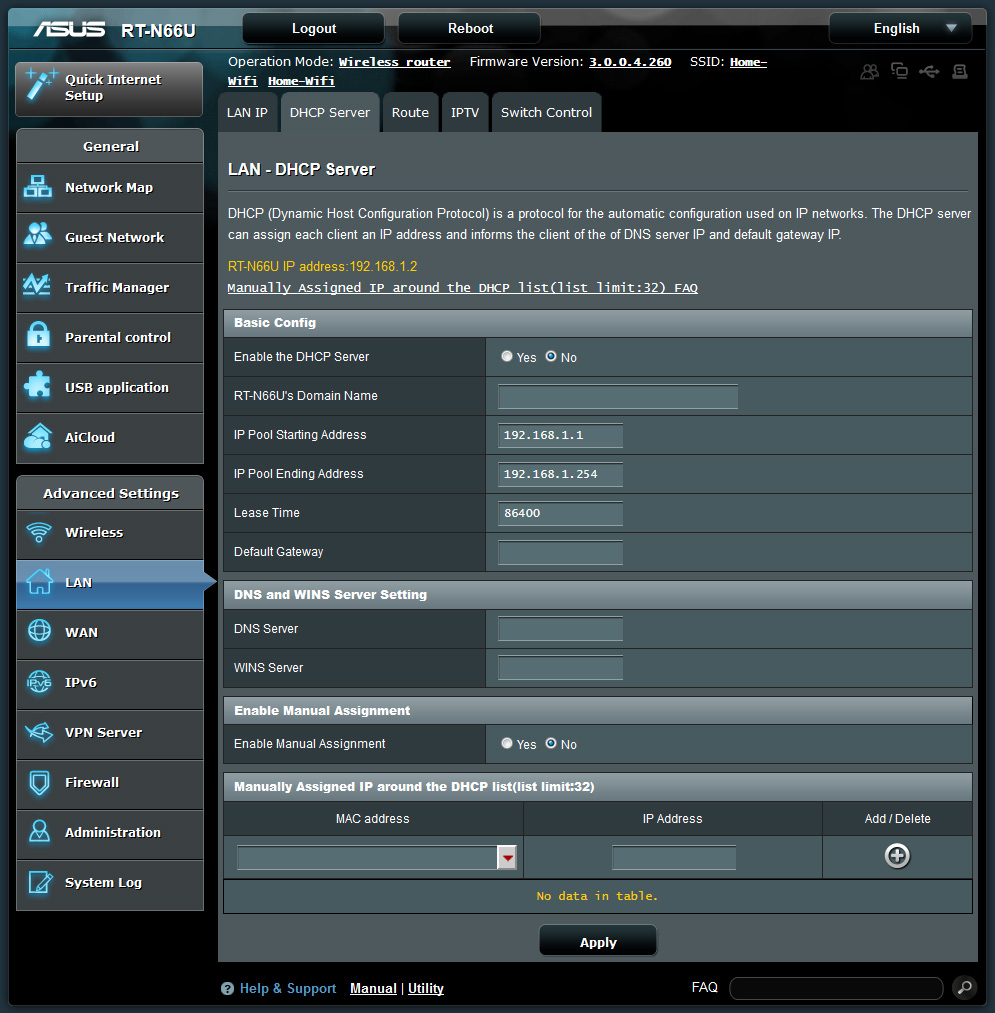Click the Apply button
Screen dimensions: 995x1013
[598, 942]
